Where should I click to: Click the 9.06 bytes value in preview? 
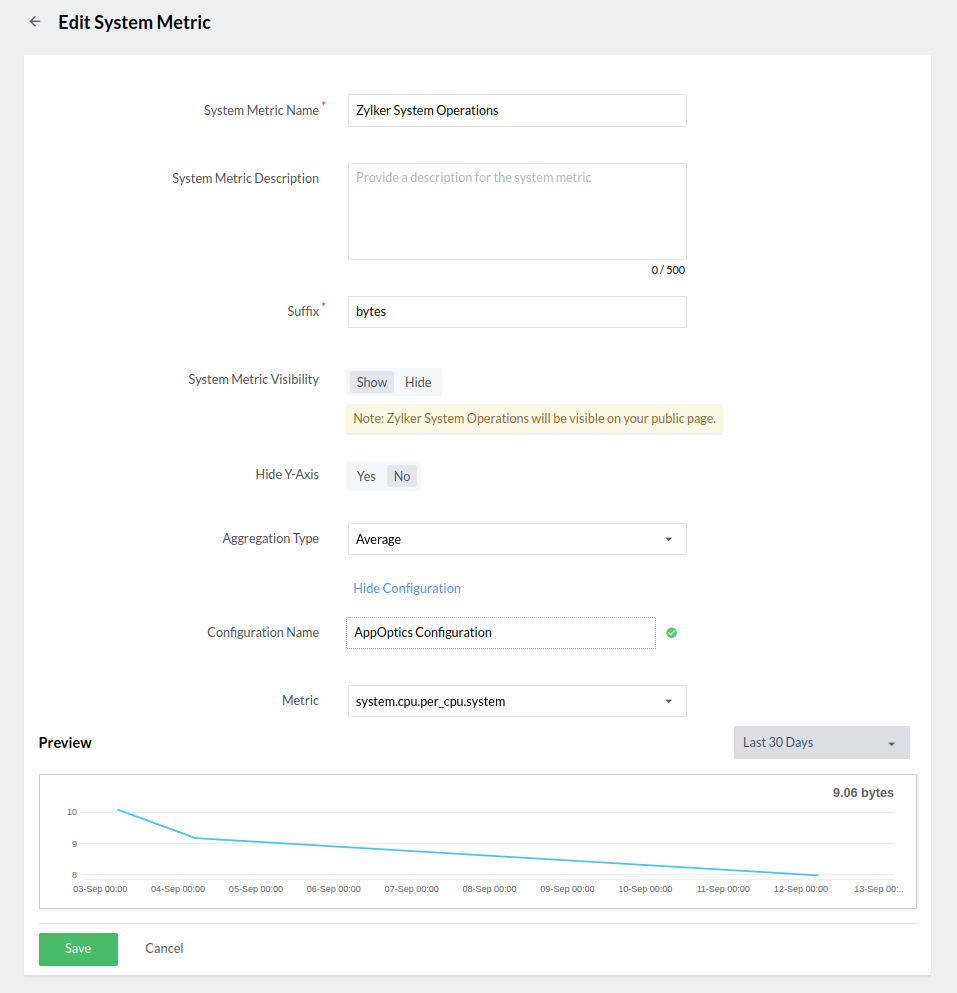click(863, 793)
